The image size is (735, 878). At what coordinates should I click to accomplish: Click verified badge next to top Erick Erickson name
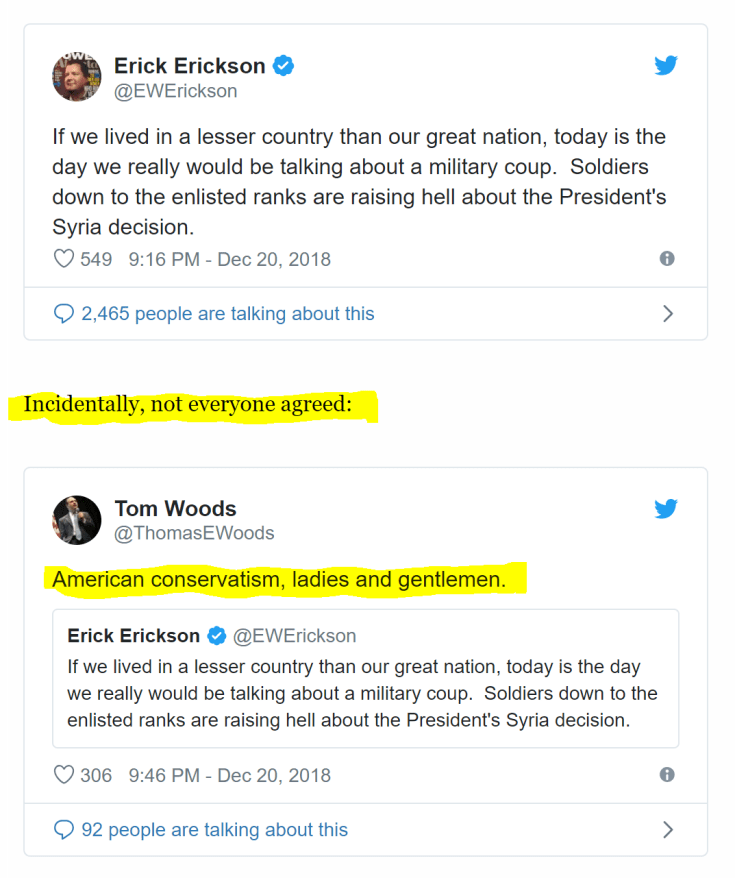[x=284, y=66]
